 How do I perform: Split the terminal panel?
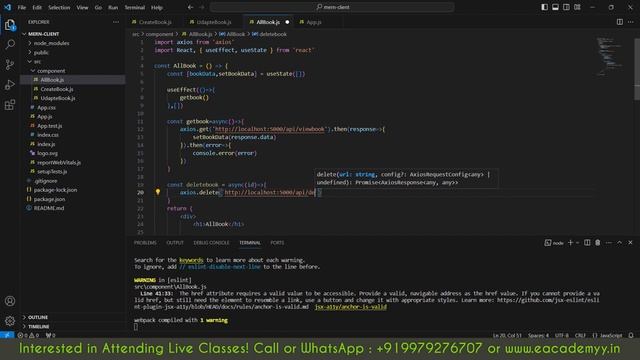point(587,242)
